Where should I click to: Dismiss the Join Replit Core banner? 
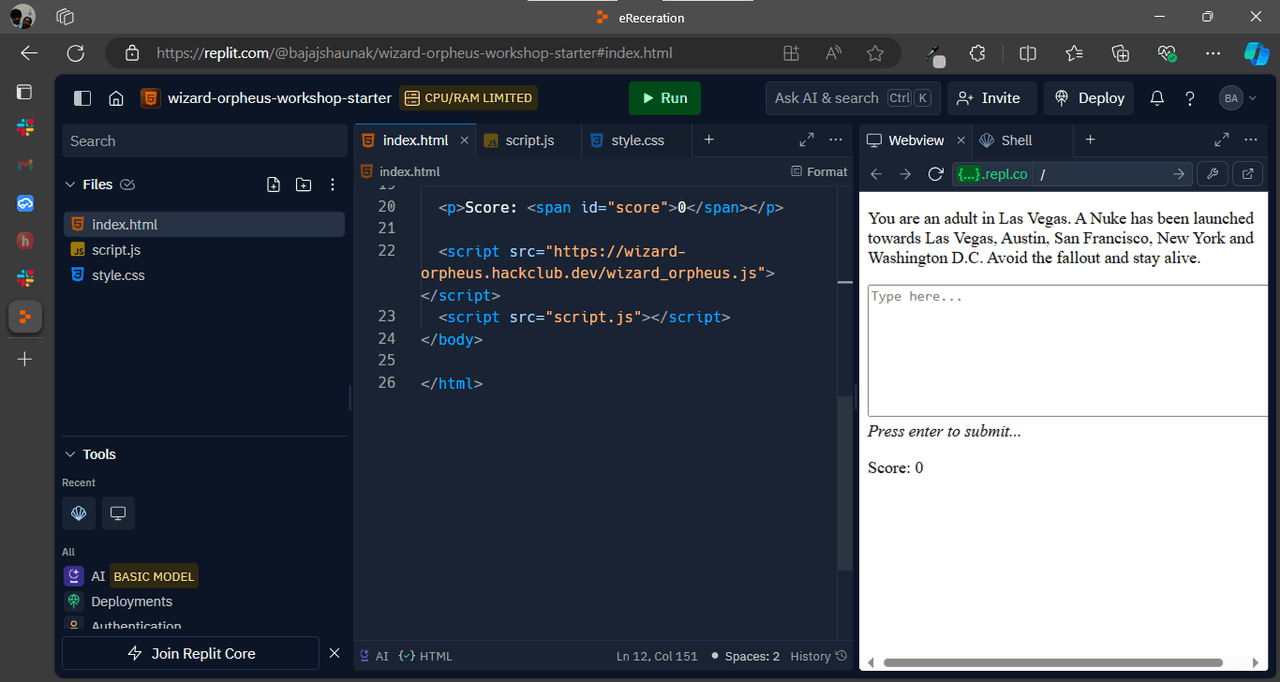[334, 653]
